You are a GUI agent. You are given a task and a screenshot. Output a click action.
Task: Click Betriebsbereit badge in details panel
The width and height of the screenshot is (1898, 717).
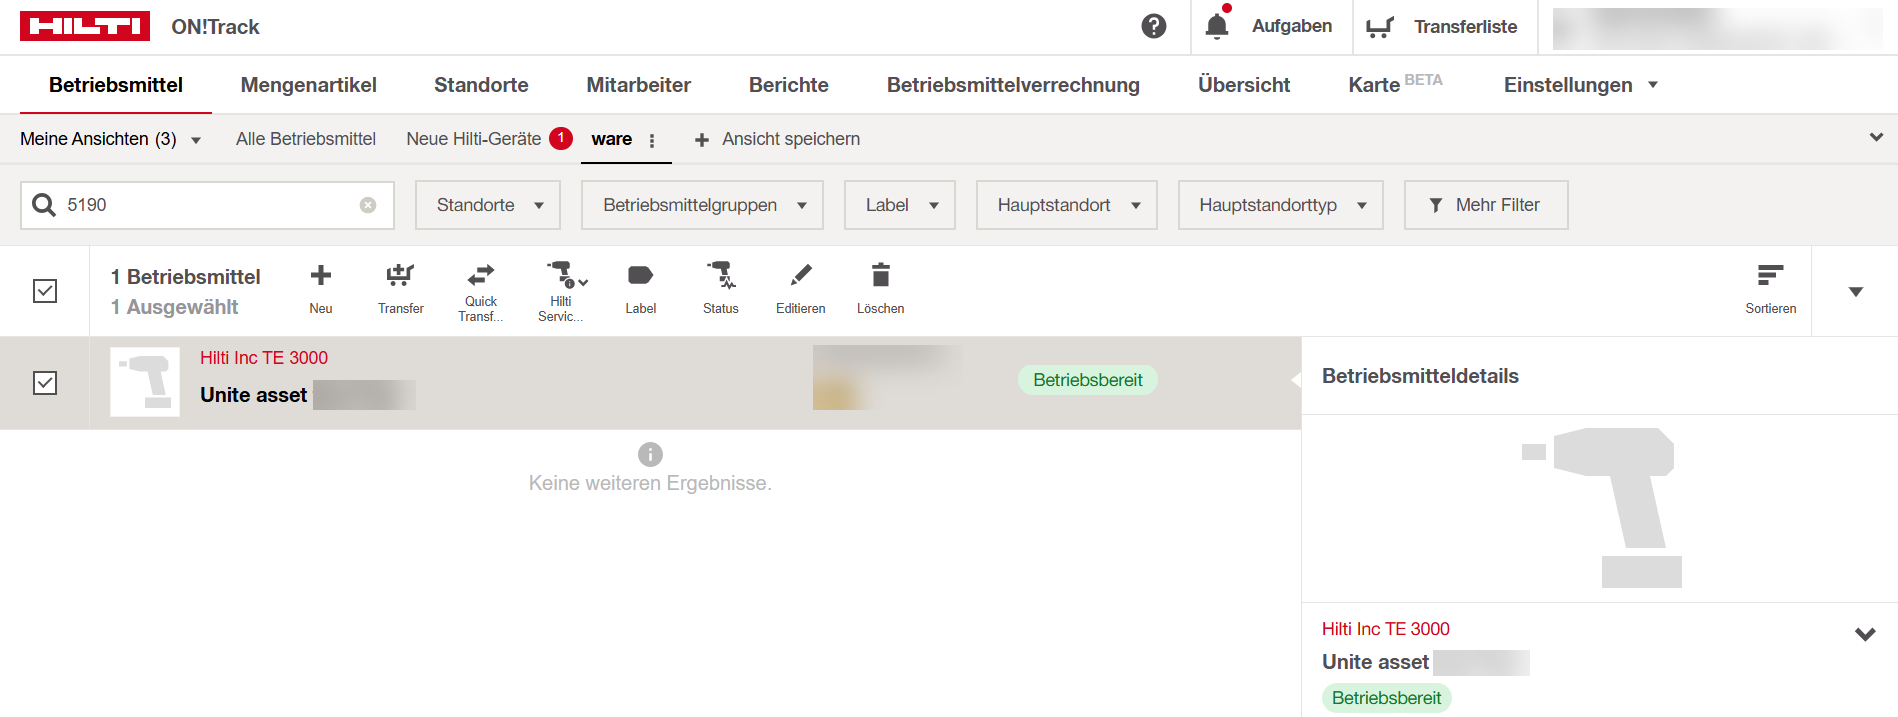coord(1387,698)
